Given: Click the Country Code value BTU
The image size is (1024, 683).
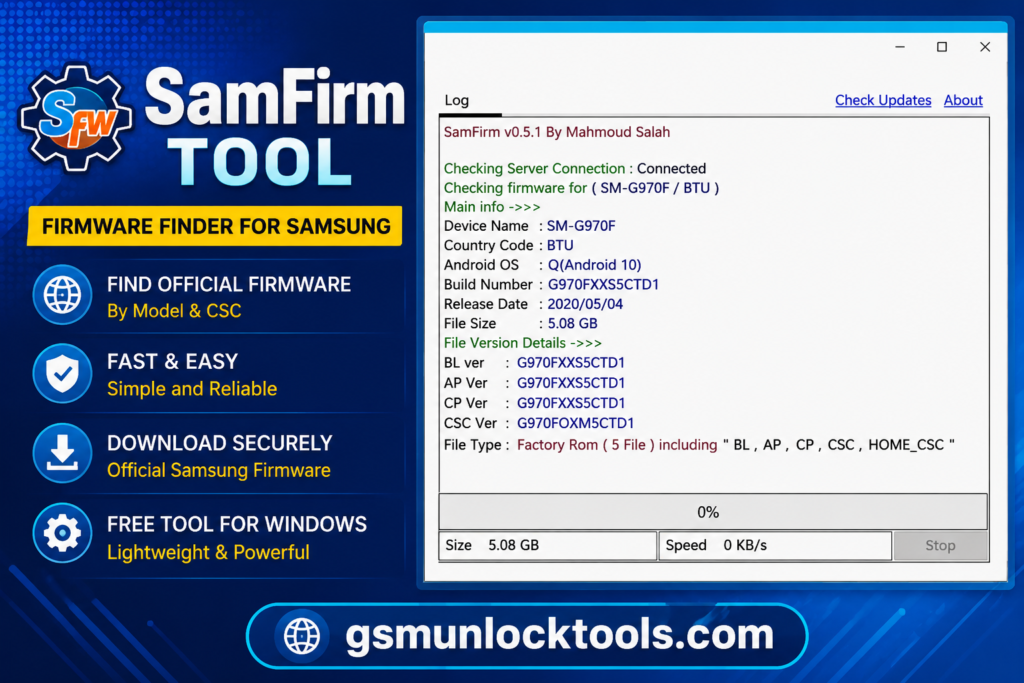Looking at the screenshot, I should point(560,246).
